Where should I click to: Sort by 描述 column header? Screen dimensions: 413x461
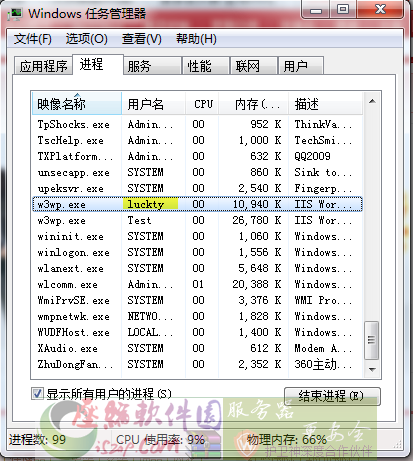(326, 104)
